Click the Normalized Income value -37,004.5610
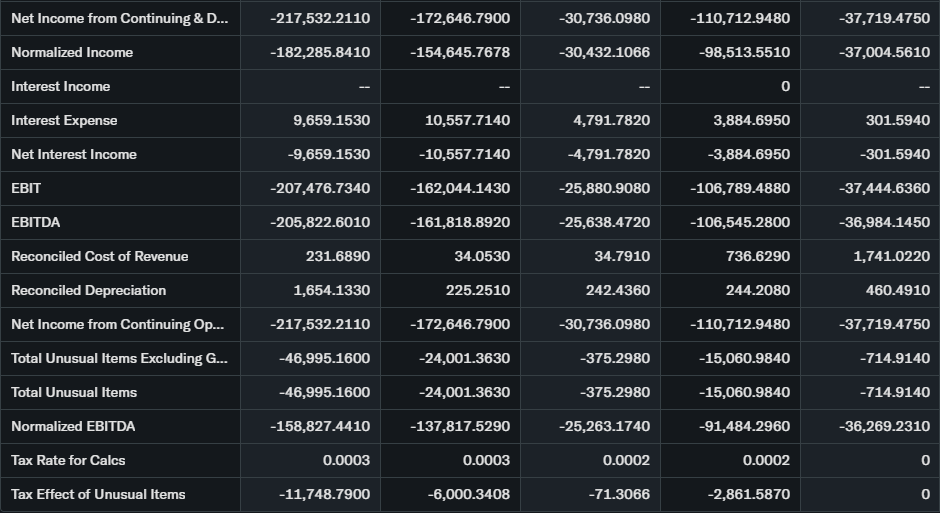940x513 pixels. click(885, 52)
